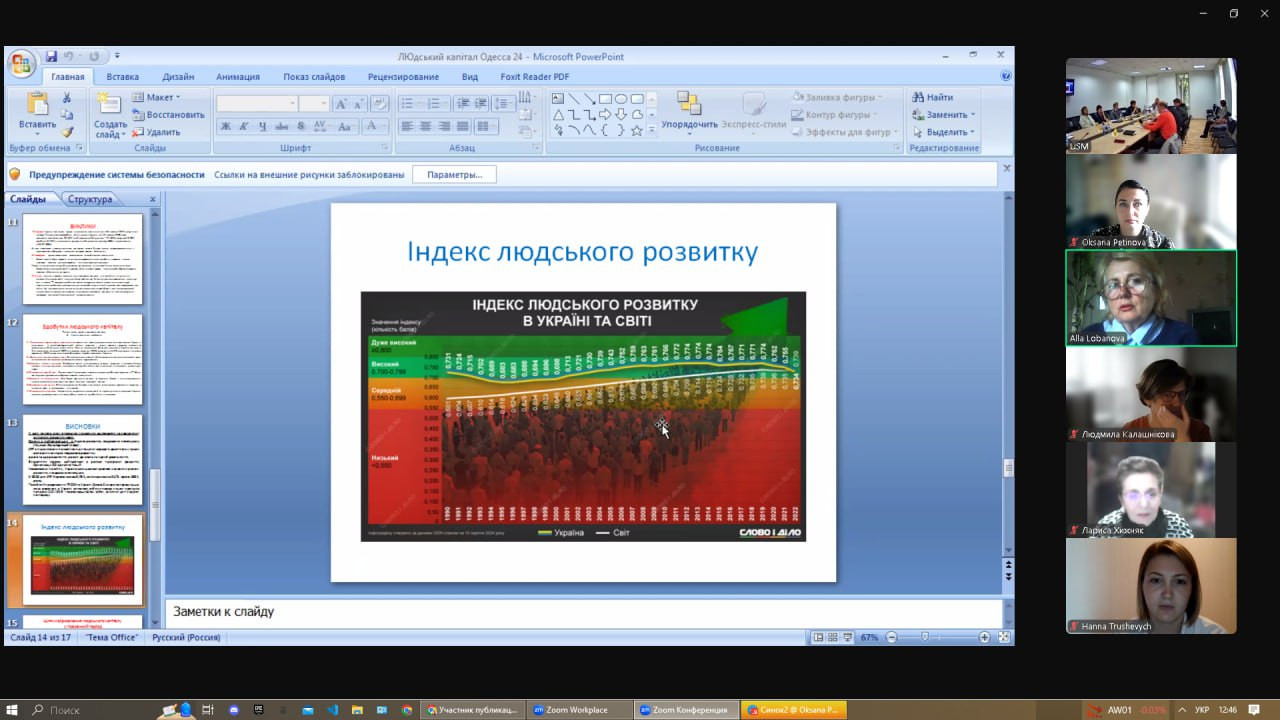1280x720 pixels.
Task: Click the Save icon in quick access toolbar
Action: click(x=51, y=57)
